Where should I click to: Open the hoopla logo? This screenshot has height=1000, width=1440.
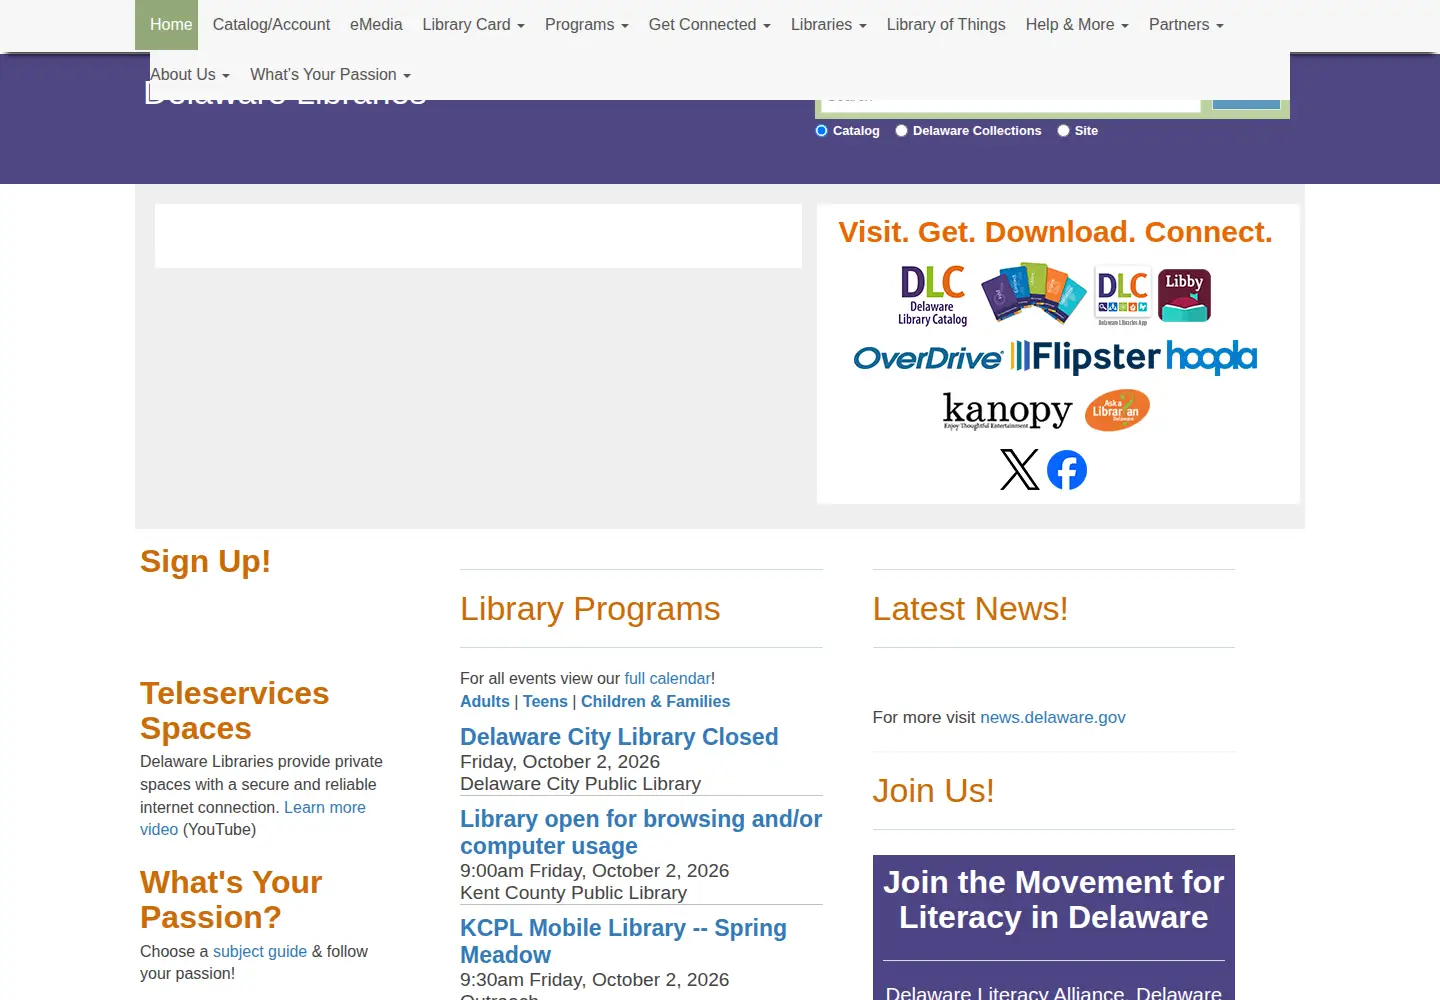pyautogui.click(x=1212, y=356)
